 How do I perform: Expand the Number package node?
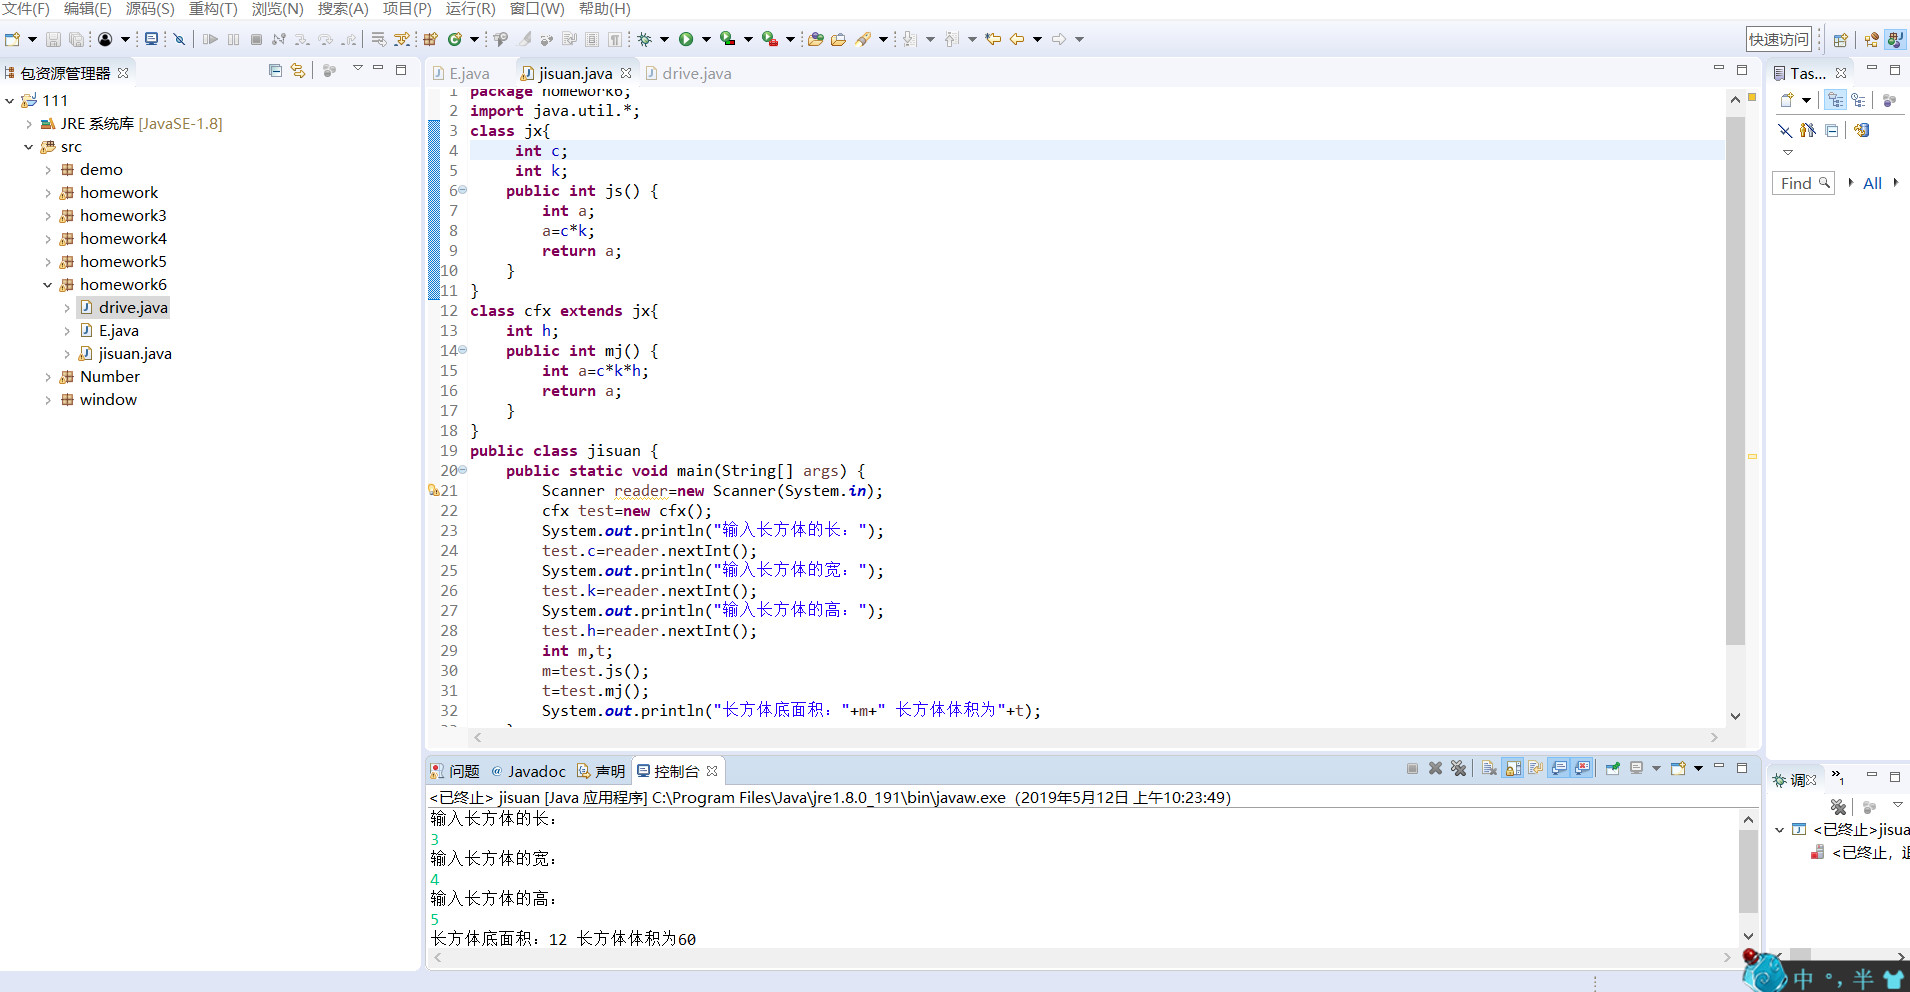[x=48, y=377]
